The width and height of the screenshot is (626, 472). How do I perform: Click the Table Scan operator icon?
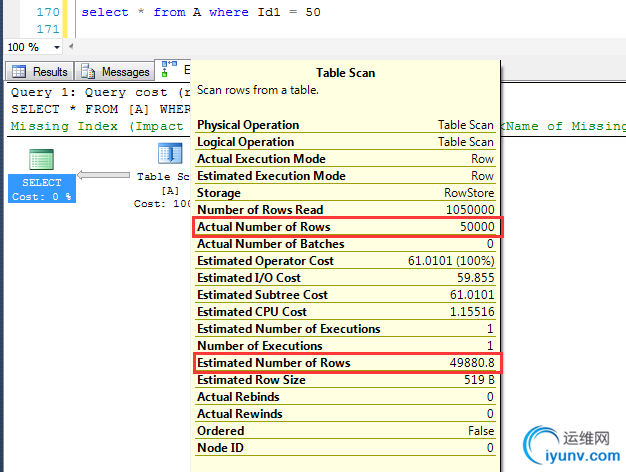click(170, 153)
